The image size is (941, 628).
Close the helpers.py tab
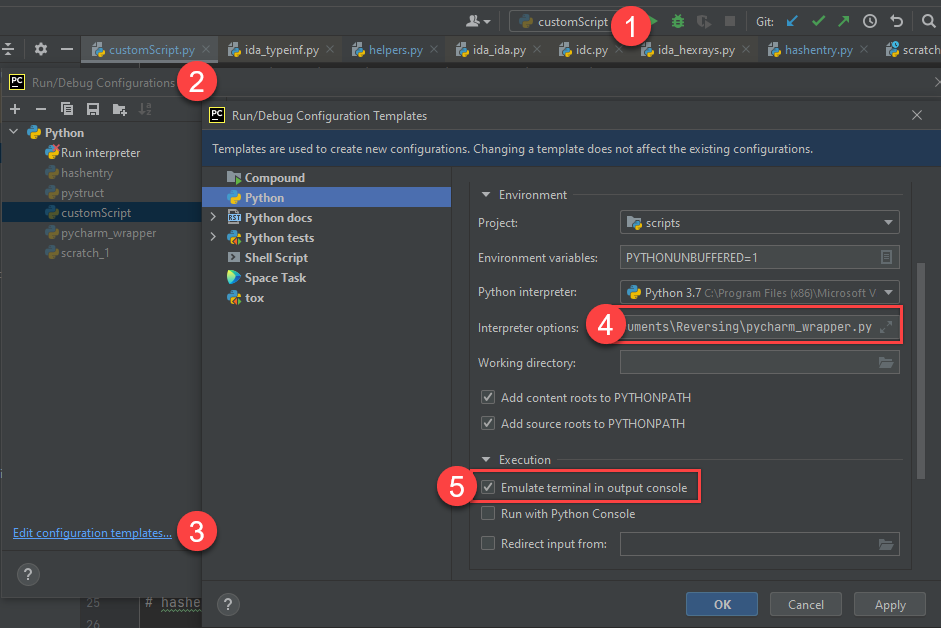(x=434, y=49)
